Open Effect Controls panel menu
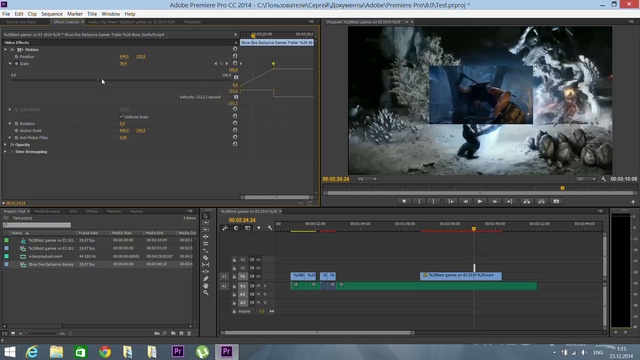The height and width of the screenshot is (360, 640). (311, 22)
